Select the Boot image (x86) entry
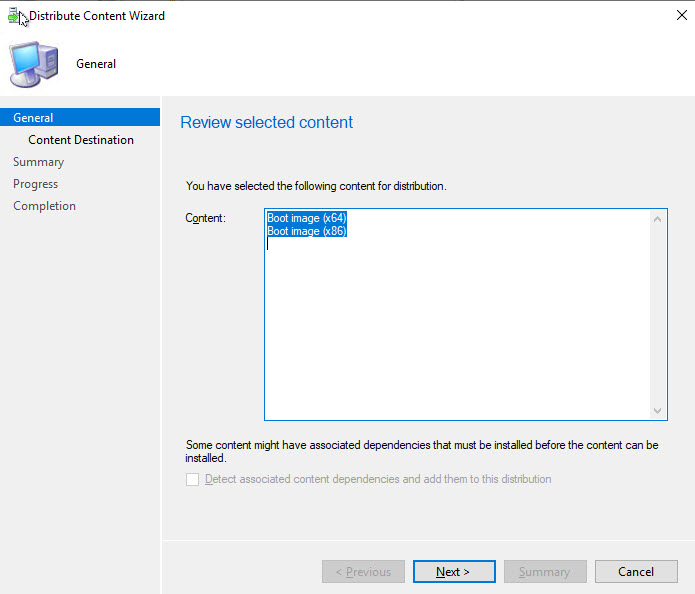 tap(306, 231)
